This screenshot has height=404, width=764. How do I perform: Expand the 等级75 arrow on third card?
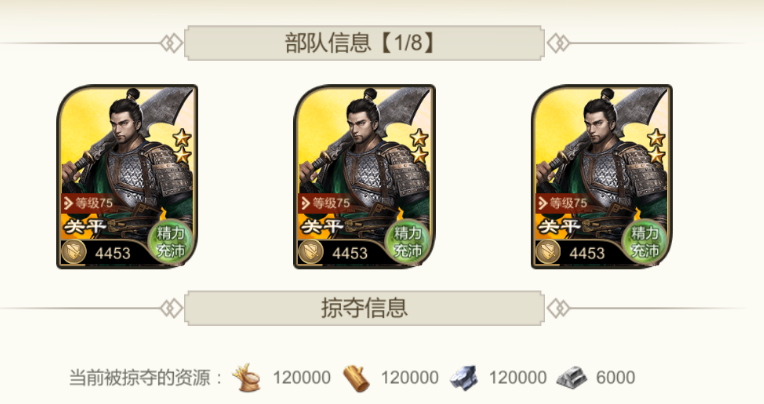543,203
